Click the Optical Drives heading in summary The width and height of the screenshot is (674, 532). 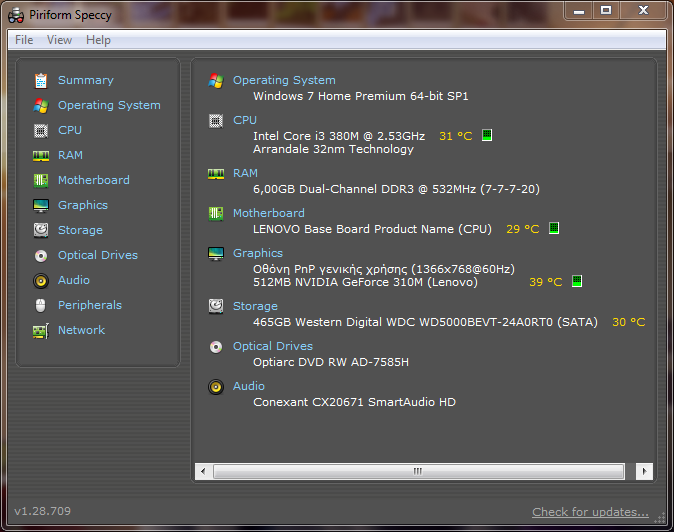pyautogui.click(x=273, y=346)
